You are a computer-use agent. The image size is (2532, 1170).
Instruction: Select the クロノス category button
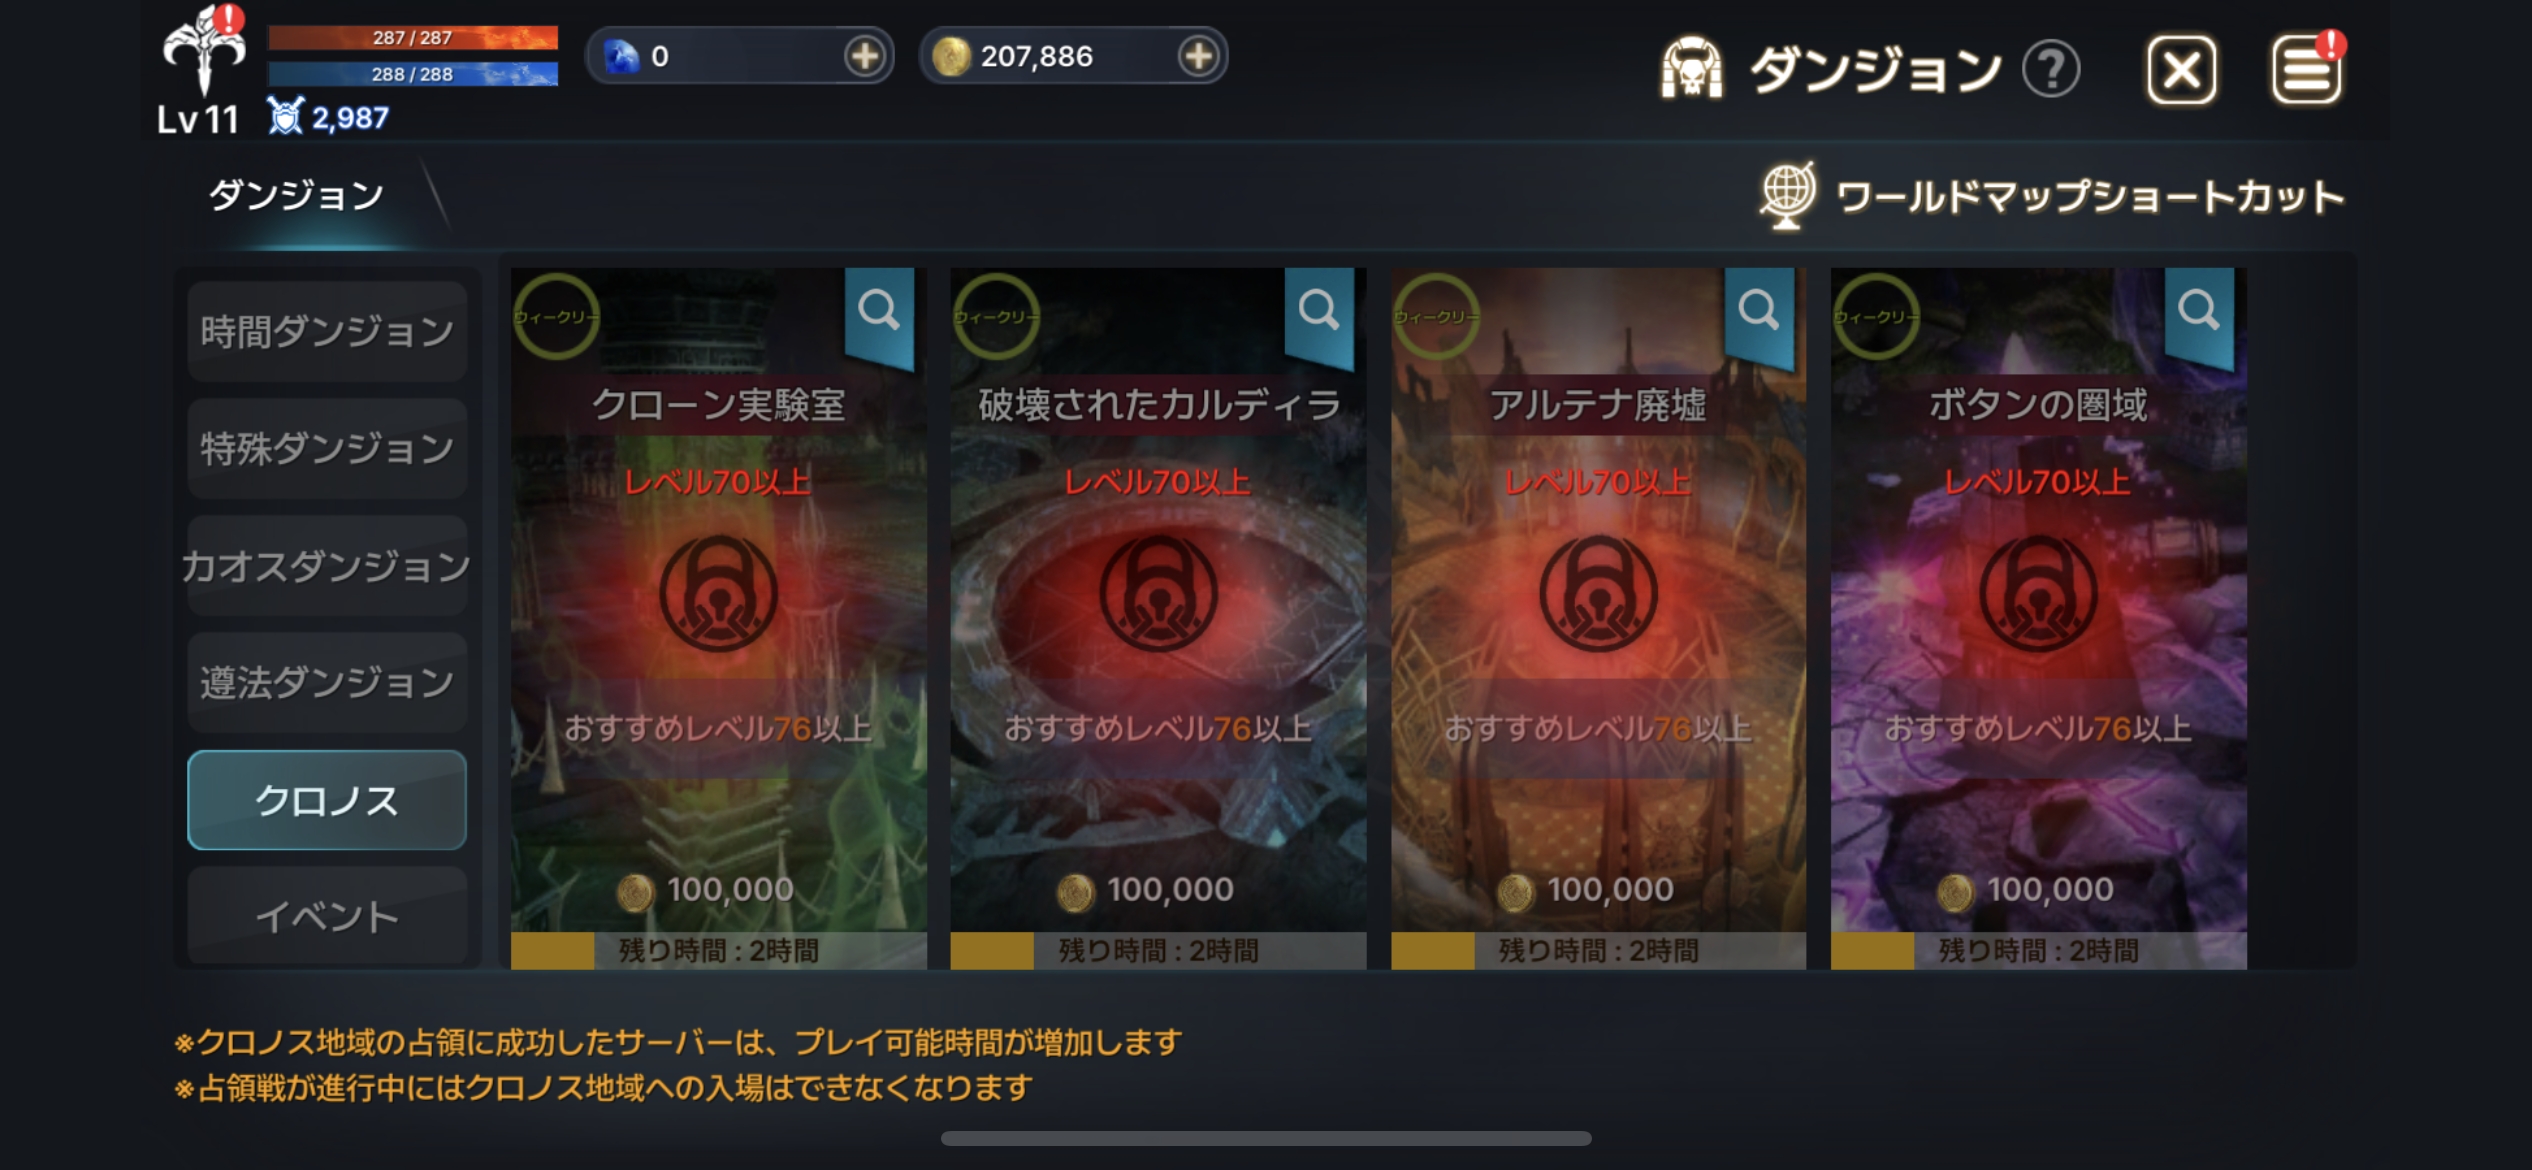327,800
